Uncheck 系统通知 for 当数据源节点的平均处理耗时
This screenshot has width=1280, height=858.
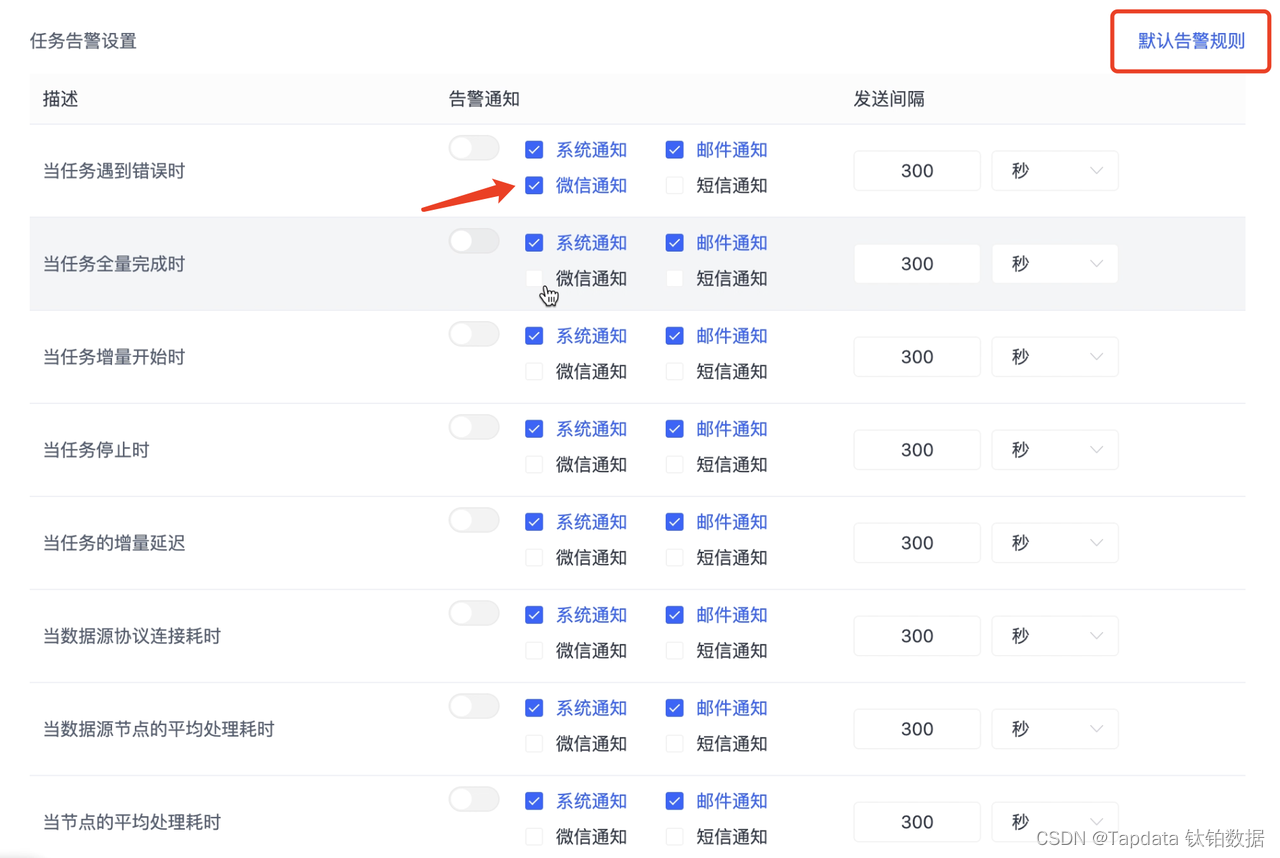tap(534, 708)
